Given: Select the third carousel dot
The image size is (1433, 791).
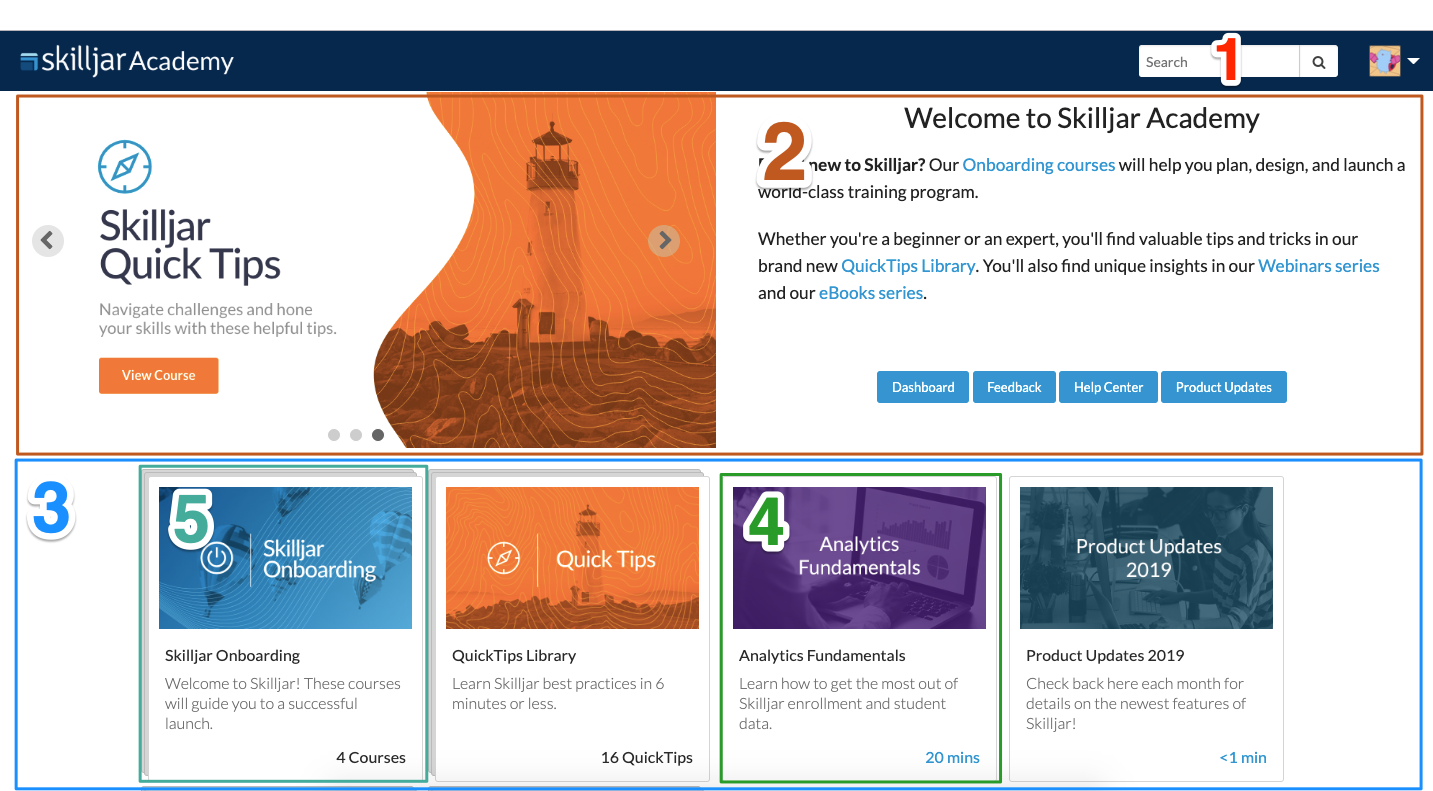Looking at the screenshot, I should click(x=378, y=435).
